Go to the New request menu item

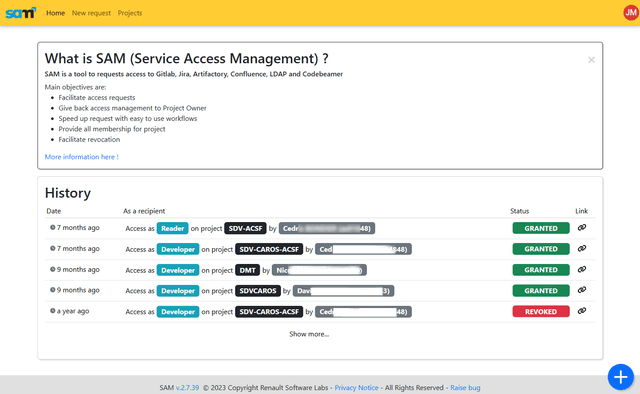tap(91, 13)
